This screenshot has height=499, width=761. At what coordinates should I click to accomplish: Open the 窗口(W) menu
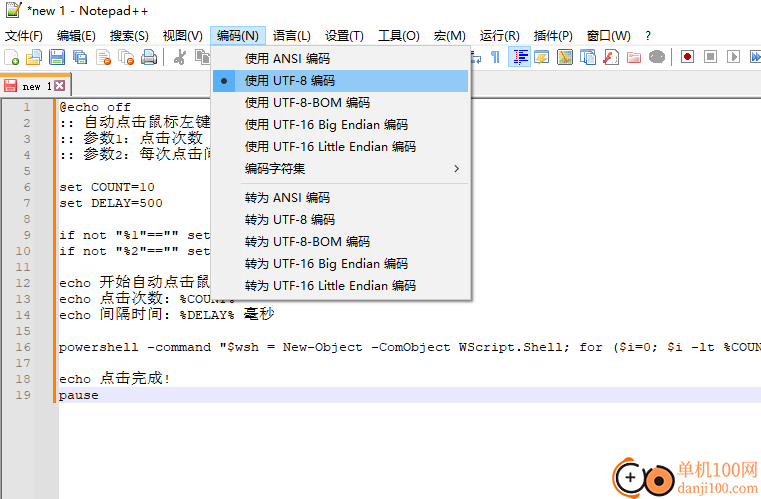(609, 36)
